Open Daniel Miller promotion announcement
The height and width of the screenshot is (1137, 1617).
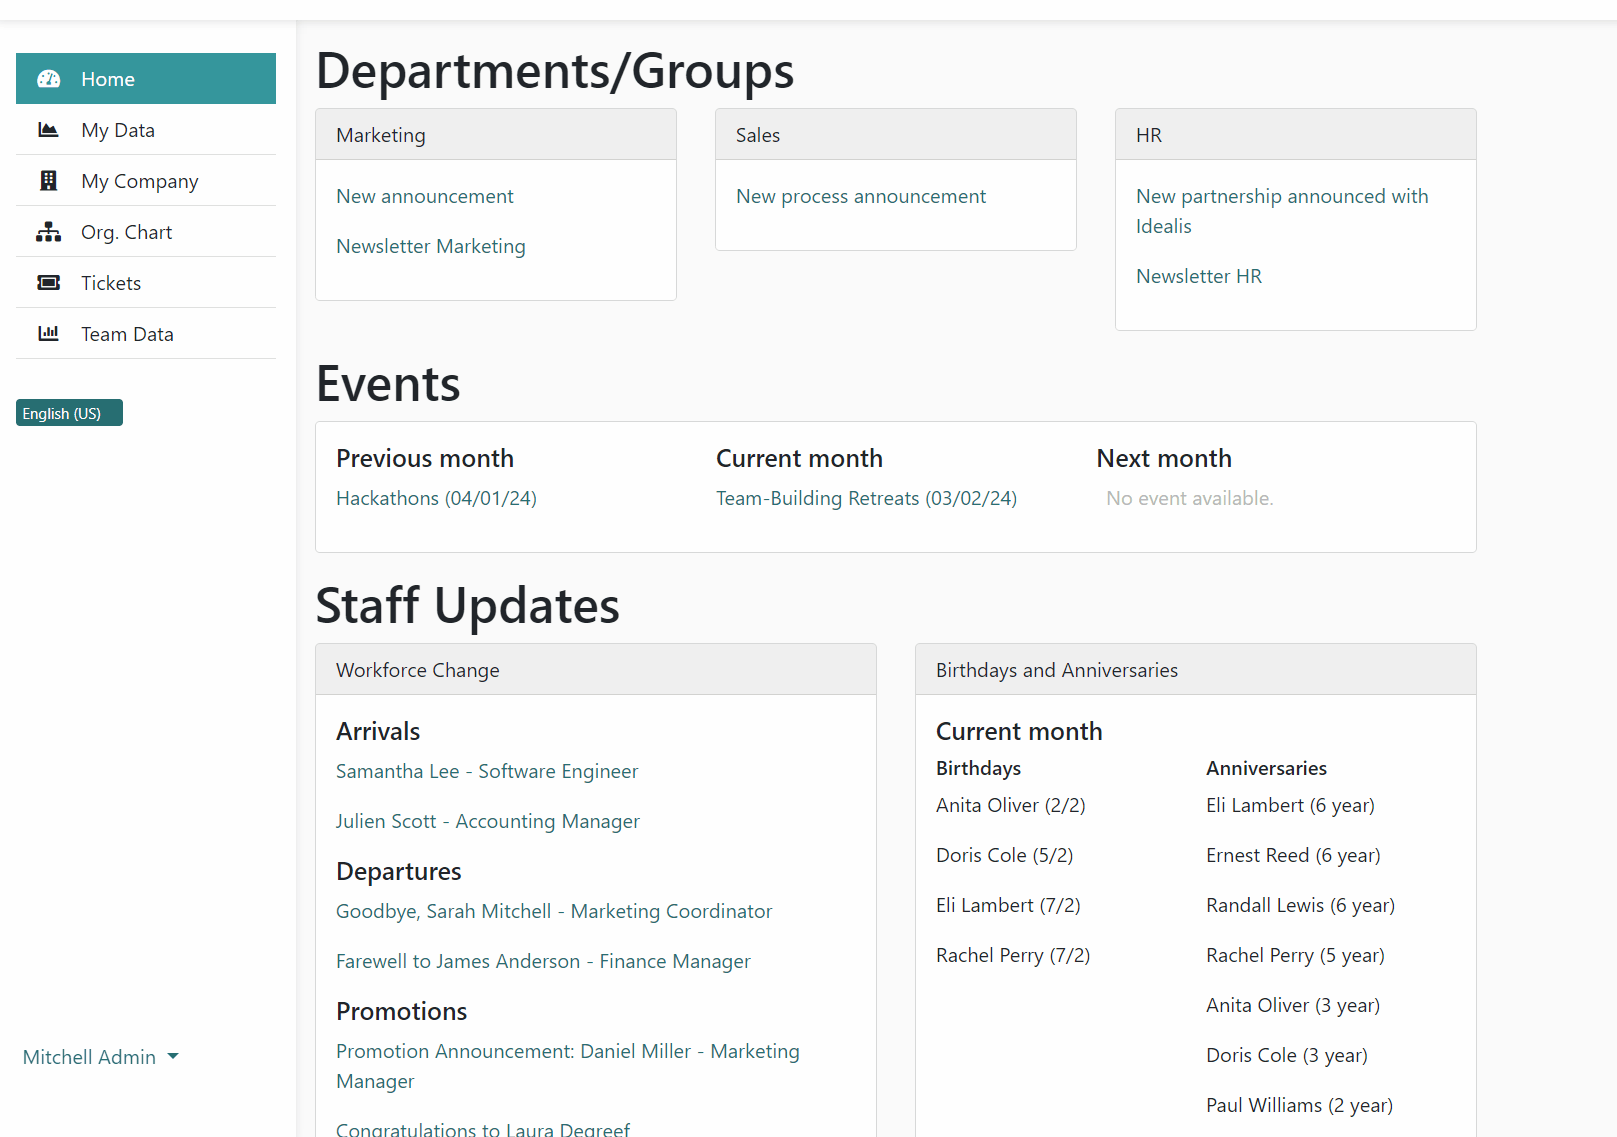click(567, 1066)
